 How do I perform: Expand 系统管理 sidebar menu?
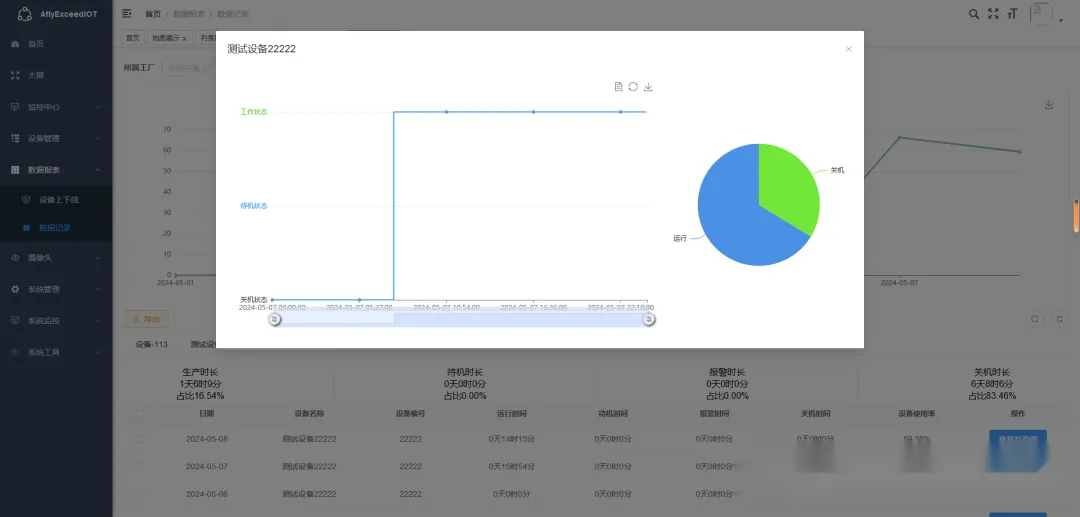(x=56, y=289)
